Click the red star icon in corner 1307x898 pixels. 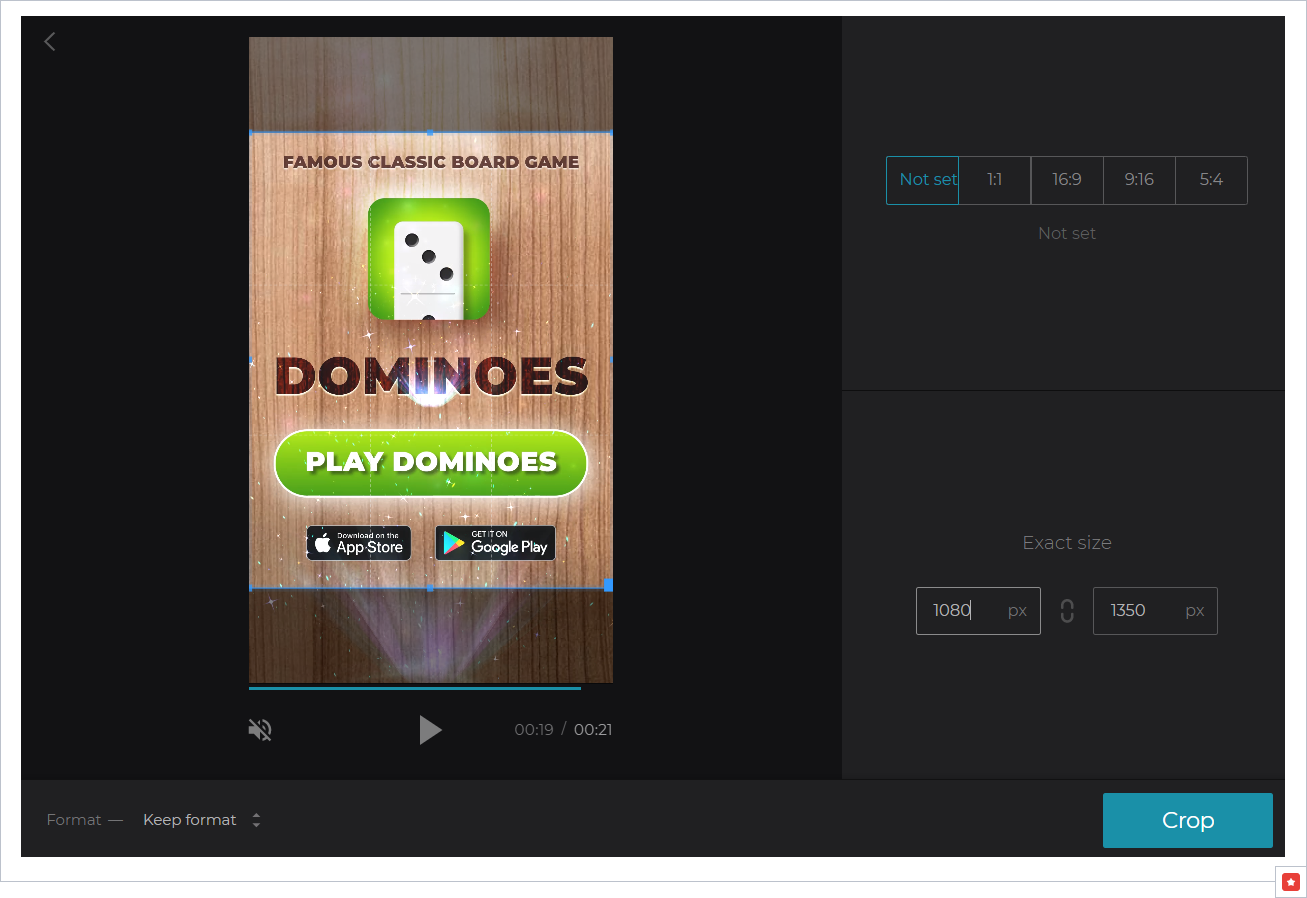pos(1291,882)
